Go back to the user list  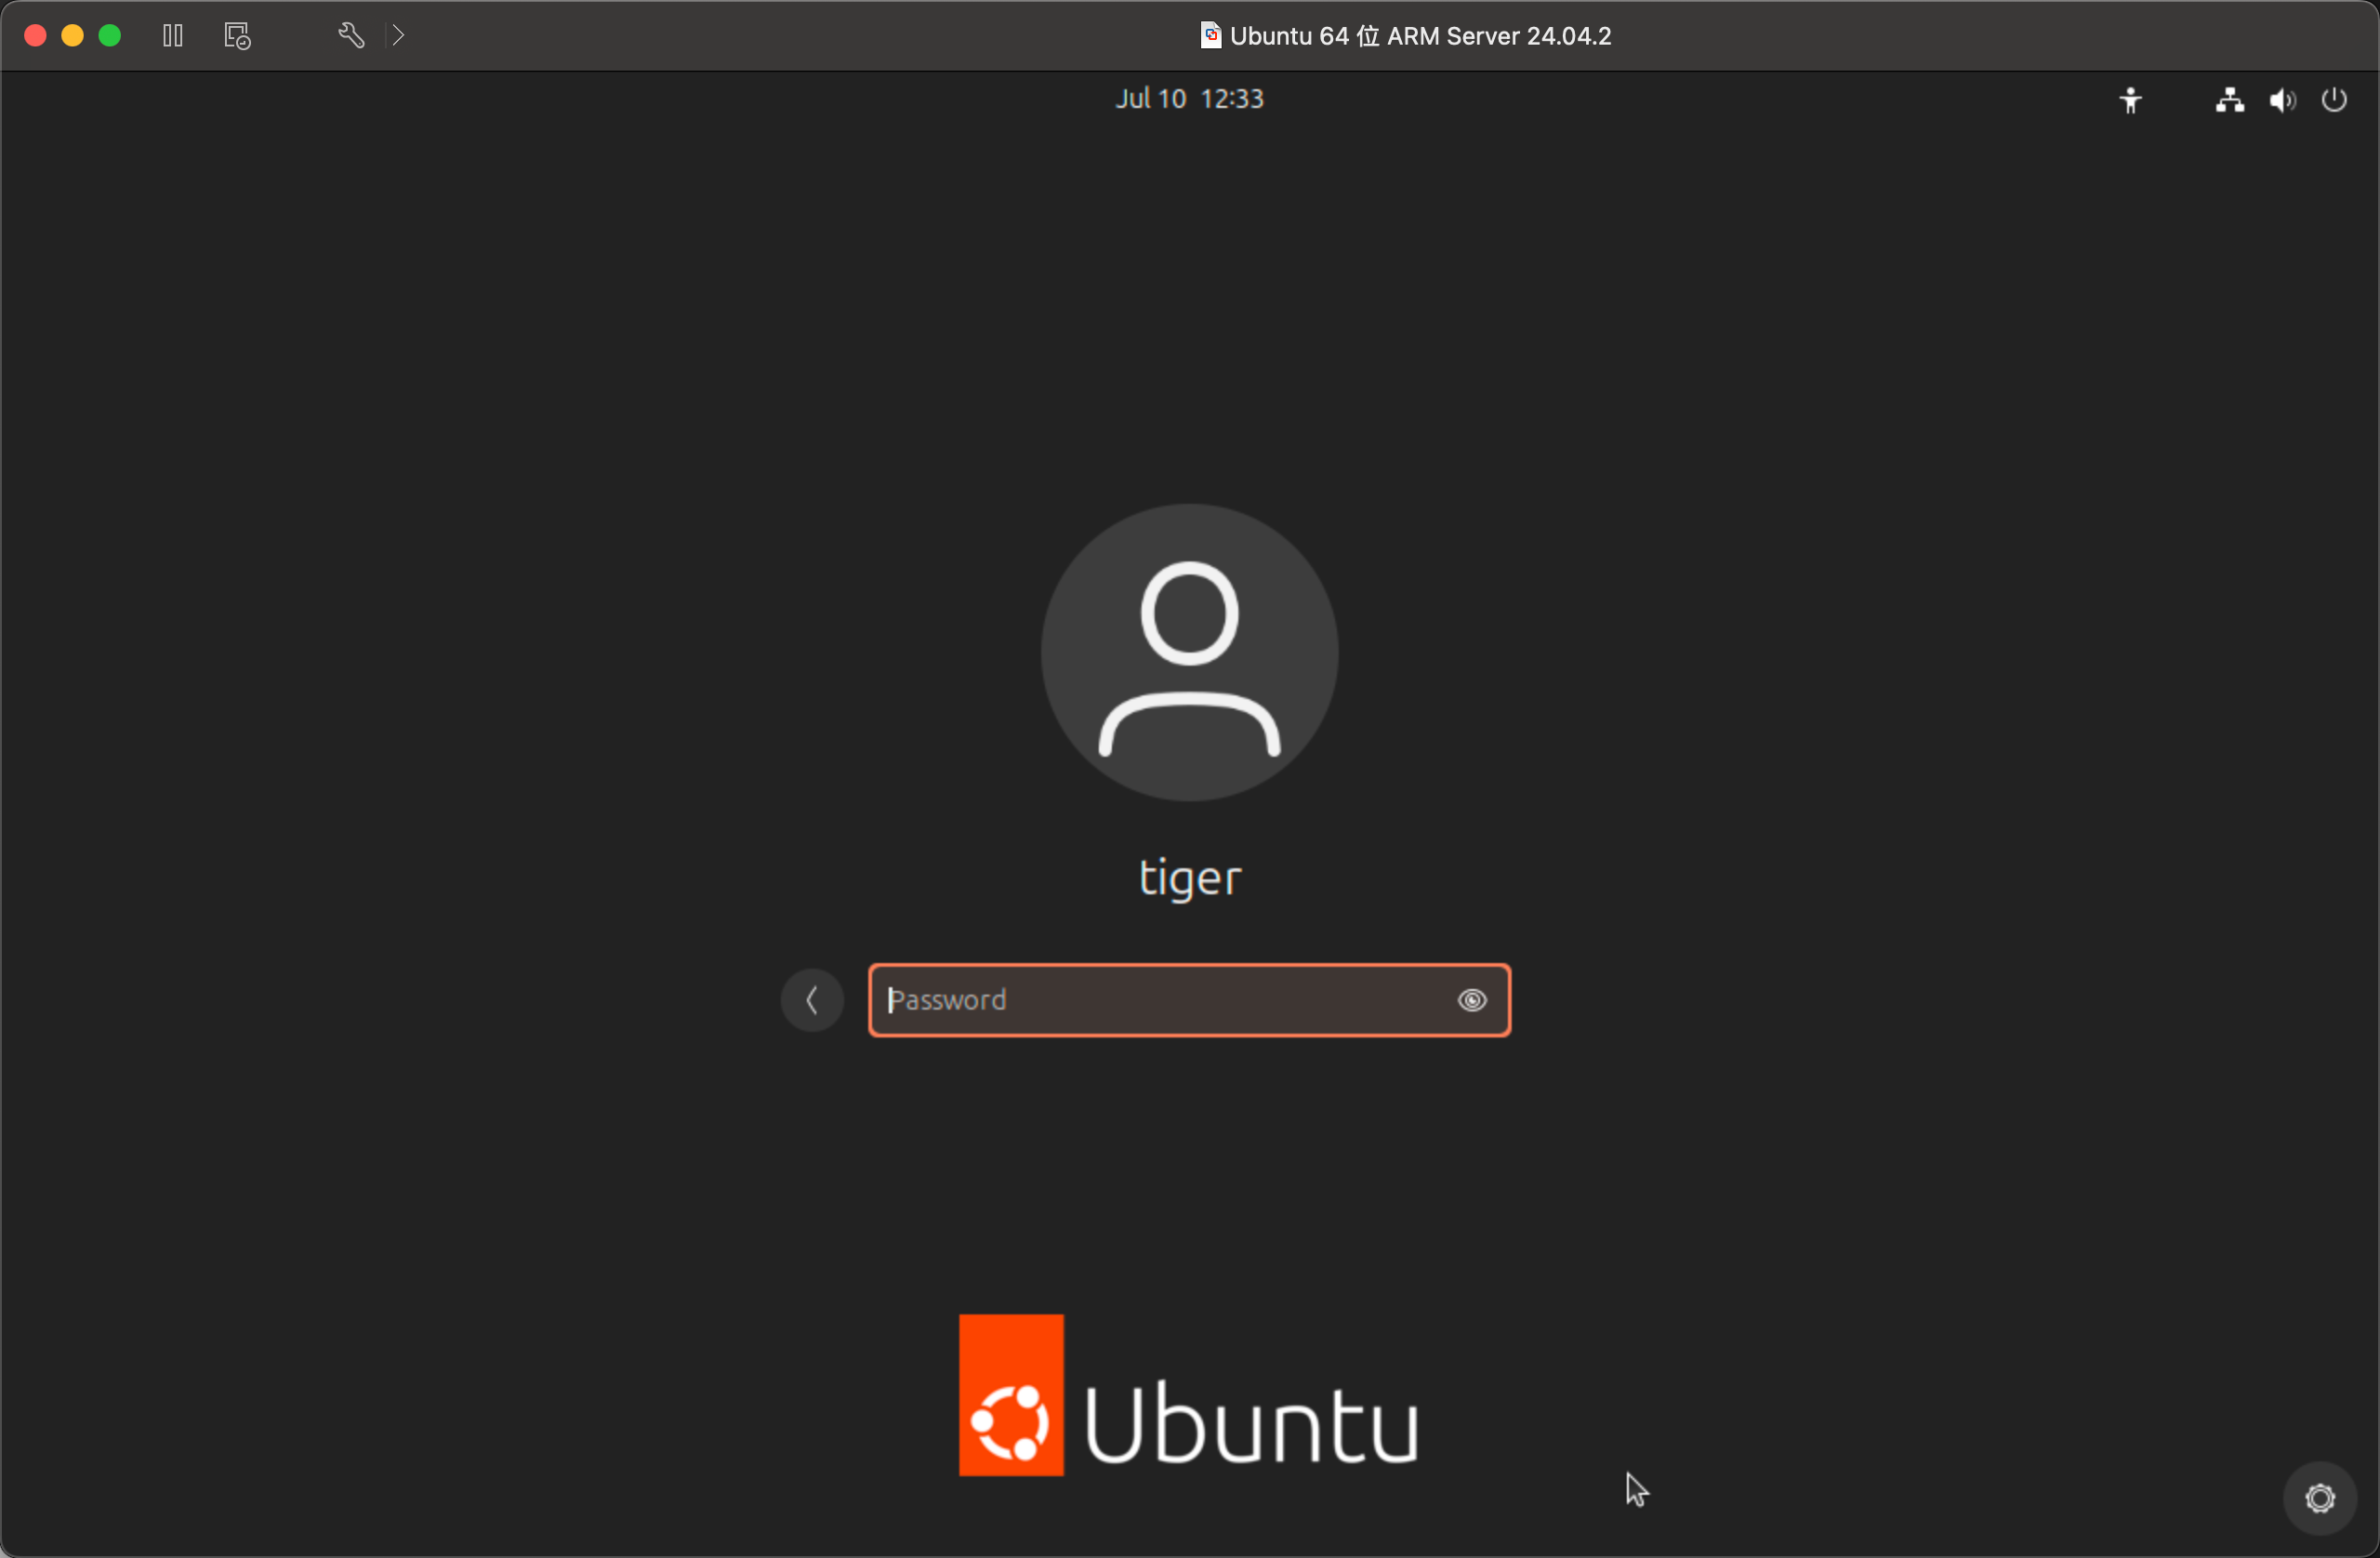[x=812, y=1000]
